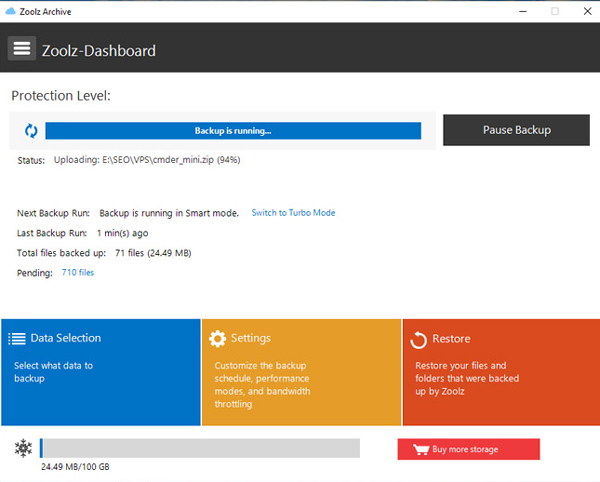Click the snowflake cold storage icon
This screenshot has height=482, width=600.
(23, 448)
